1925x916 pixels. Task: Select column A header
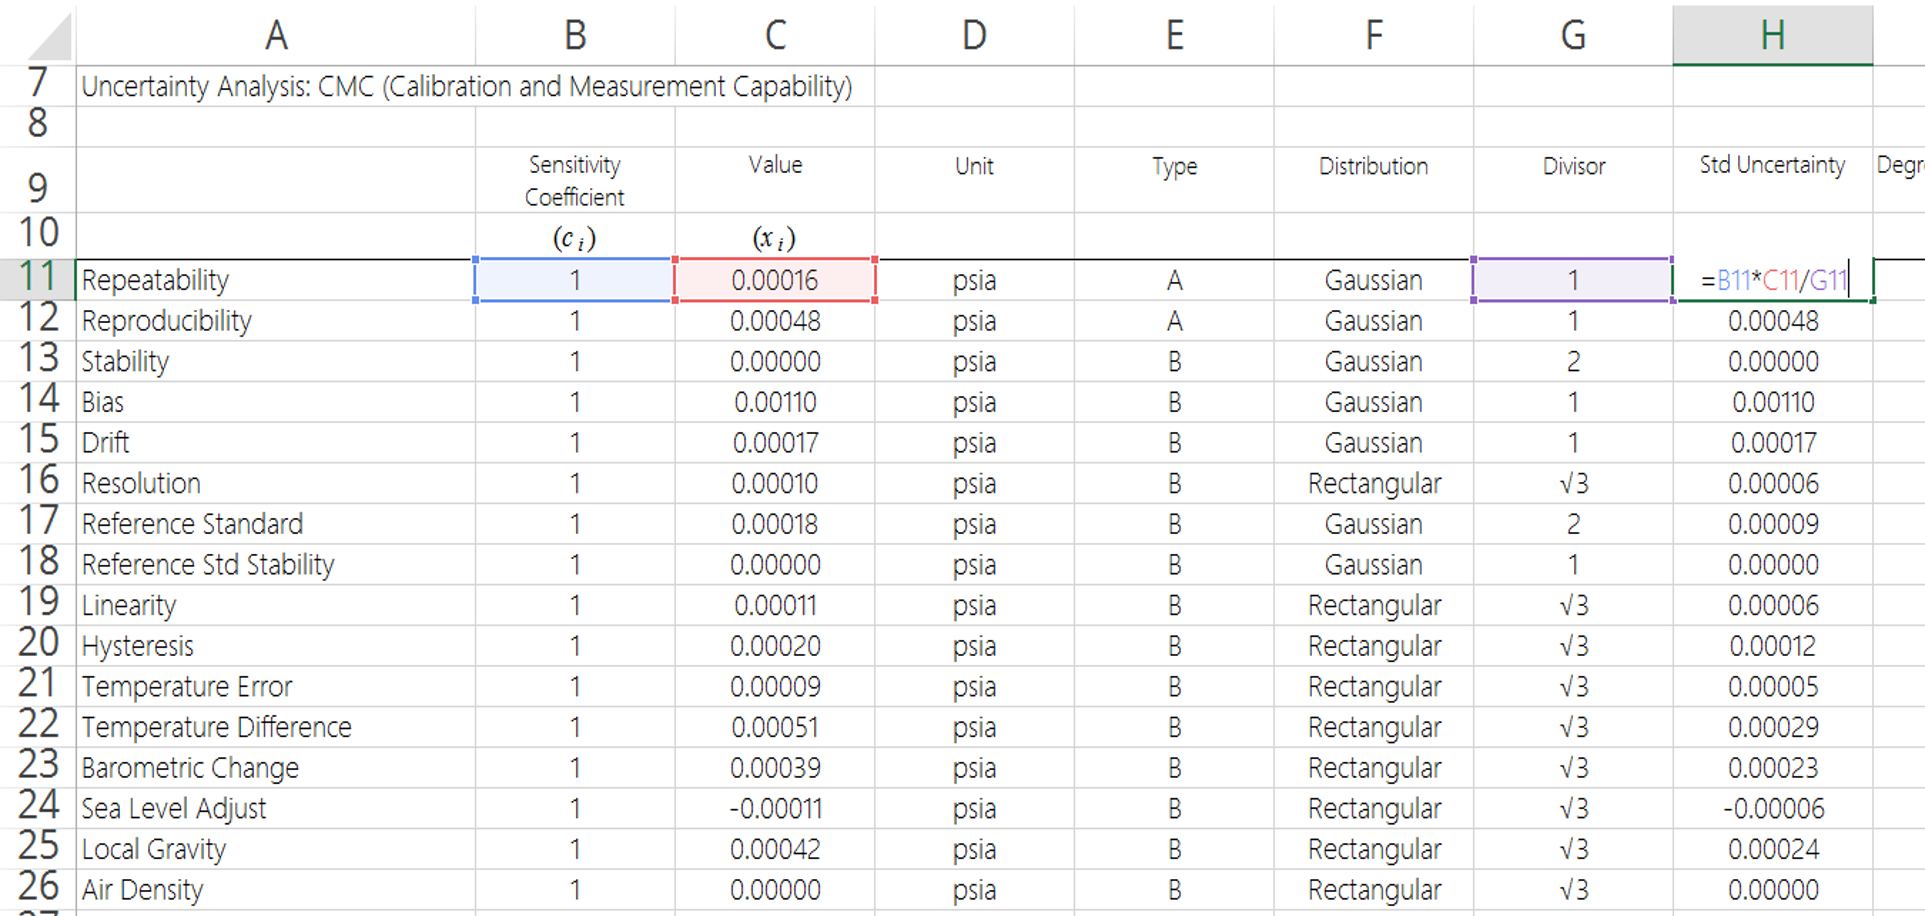(277, 35)
